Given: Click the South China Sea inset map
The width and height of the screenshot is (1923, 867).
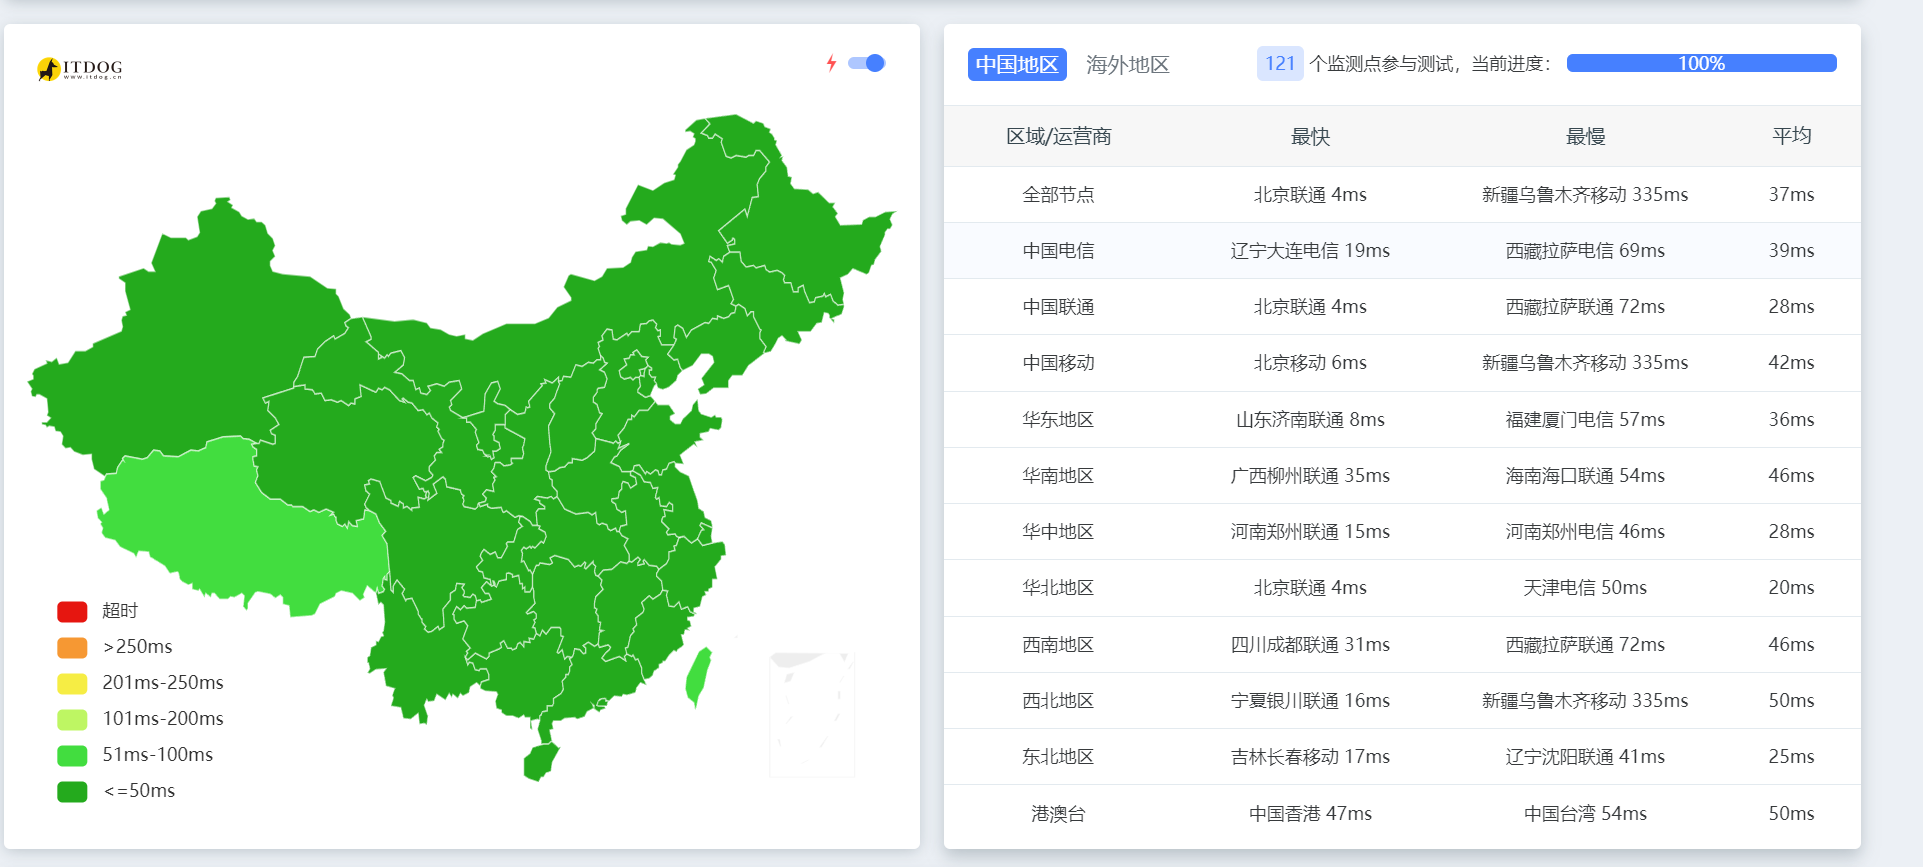Looking at the screenshot, I should point(812,714).
